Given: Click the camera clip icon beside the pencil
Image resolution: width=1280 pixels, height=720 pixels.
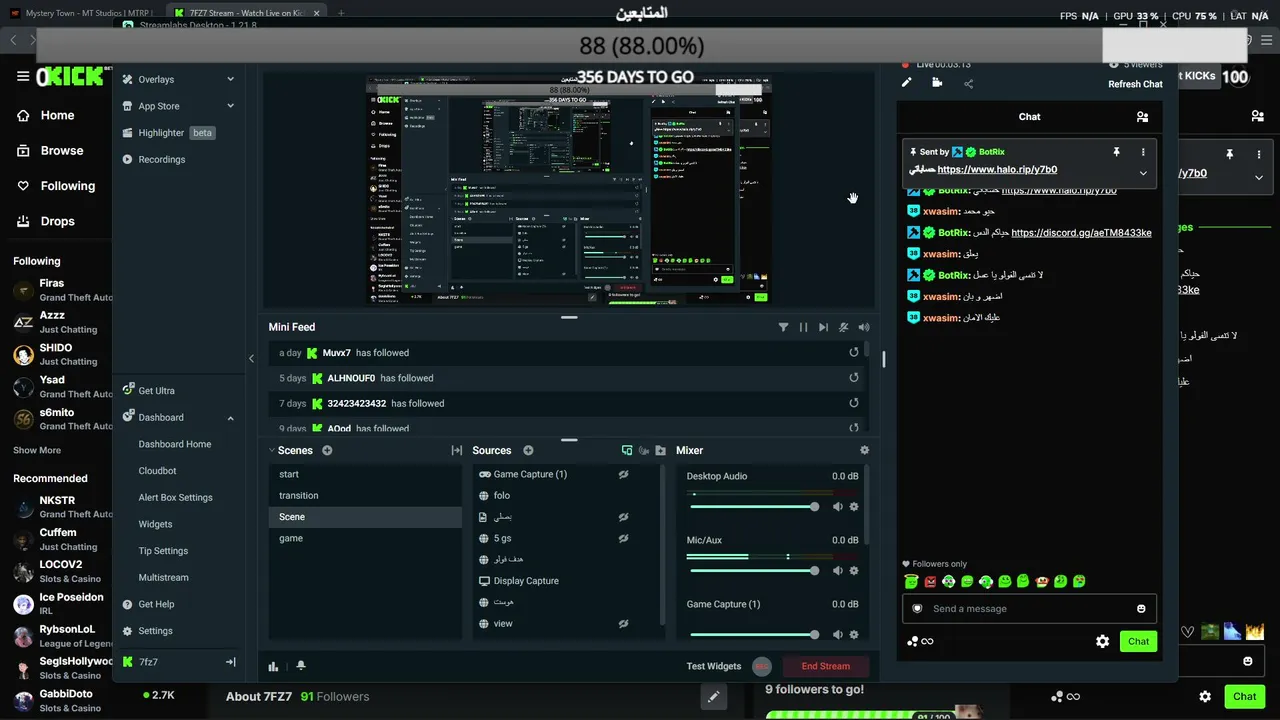Looking at the screenshot, I should click(x=937, y=83).
